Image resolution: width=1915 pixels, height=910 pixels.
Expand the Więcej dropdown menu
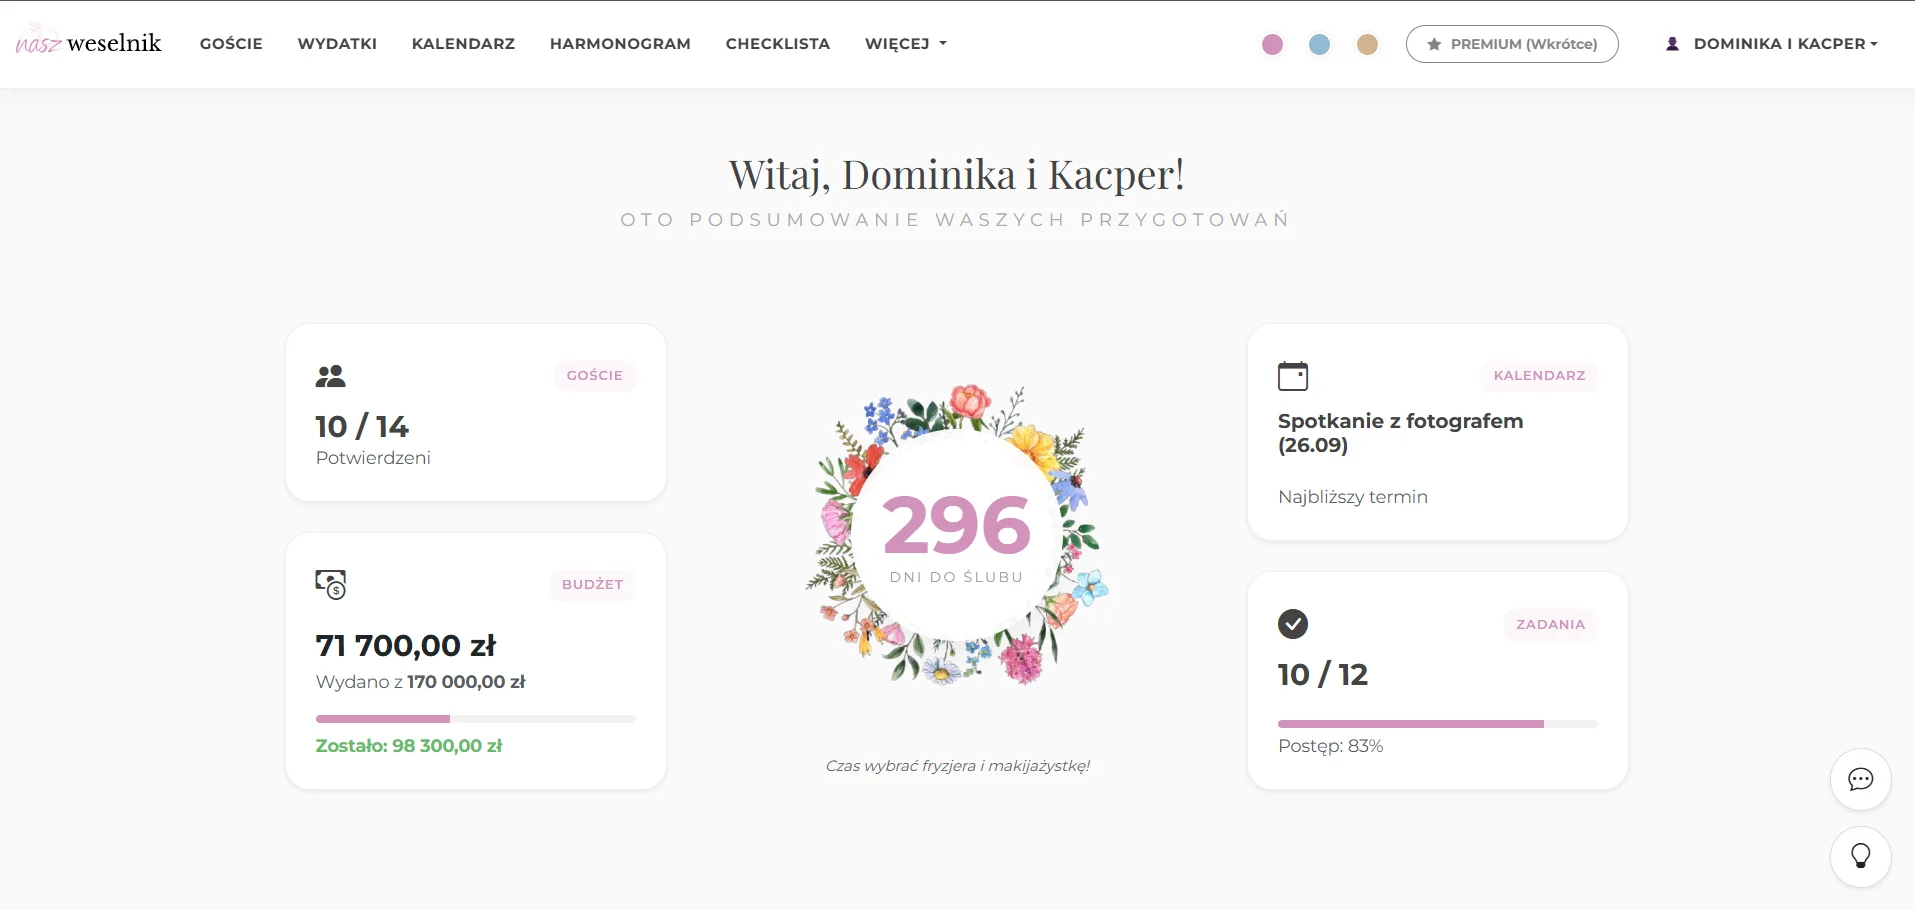click(x=906, y=44)
